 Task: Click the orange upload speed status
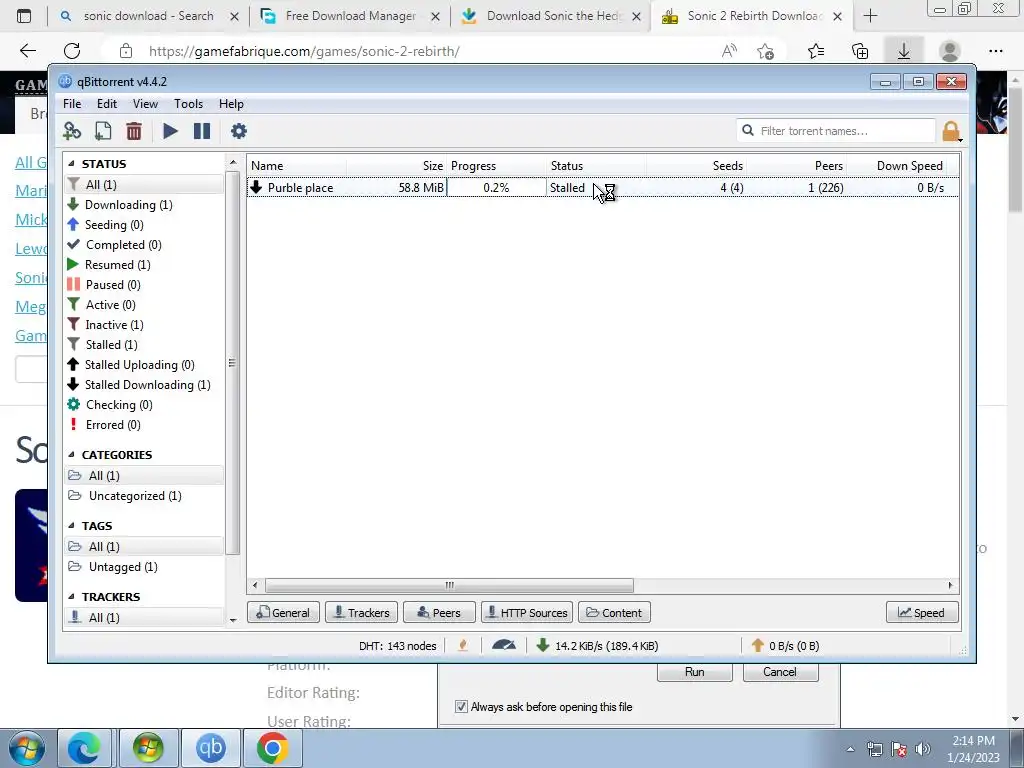(x=785, y=646)
